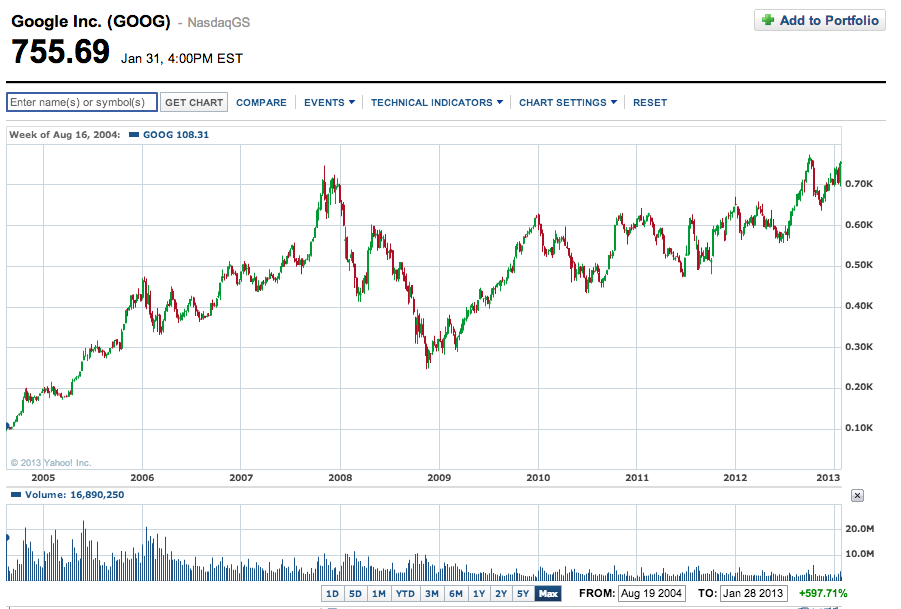Switch to the 5Y range
The height and width of the screenshot is (609, 901).
coord(523,594)
